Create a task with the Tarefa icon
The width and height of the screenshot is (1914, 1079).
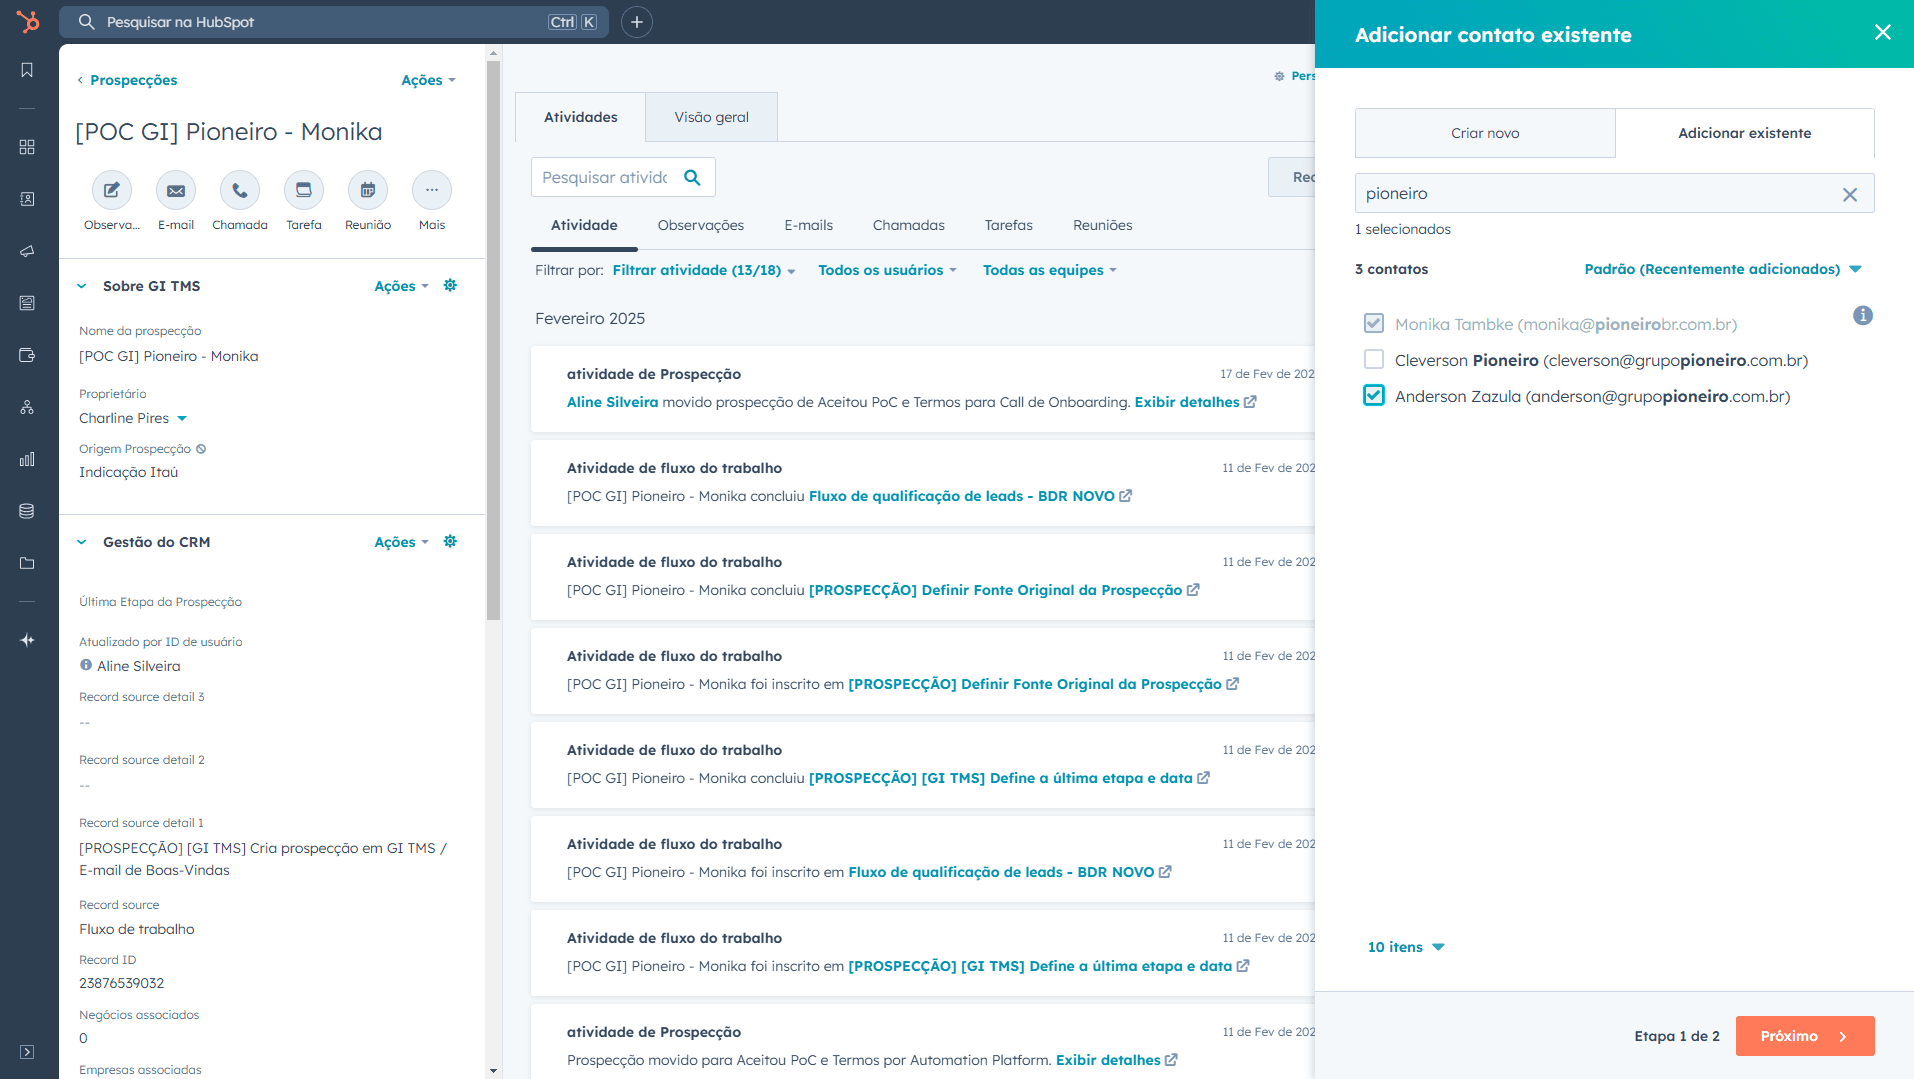(x=304, y=190)
